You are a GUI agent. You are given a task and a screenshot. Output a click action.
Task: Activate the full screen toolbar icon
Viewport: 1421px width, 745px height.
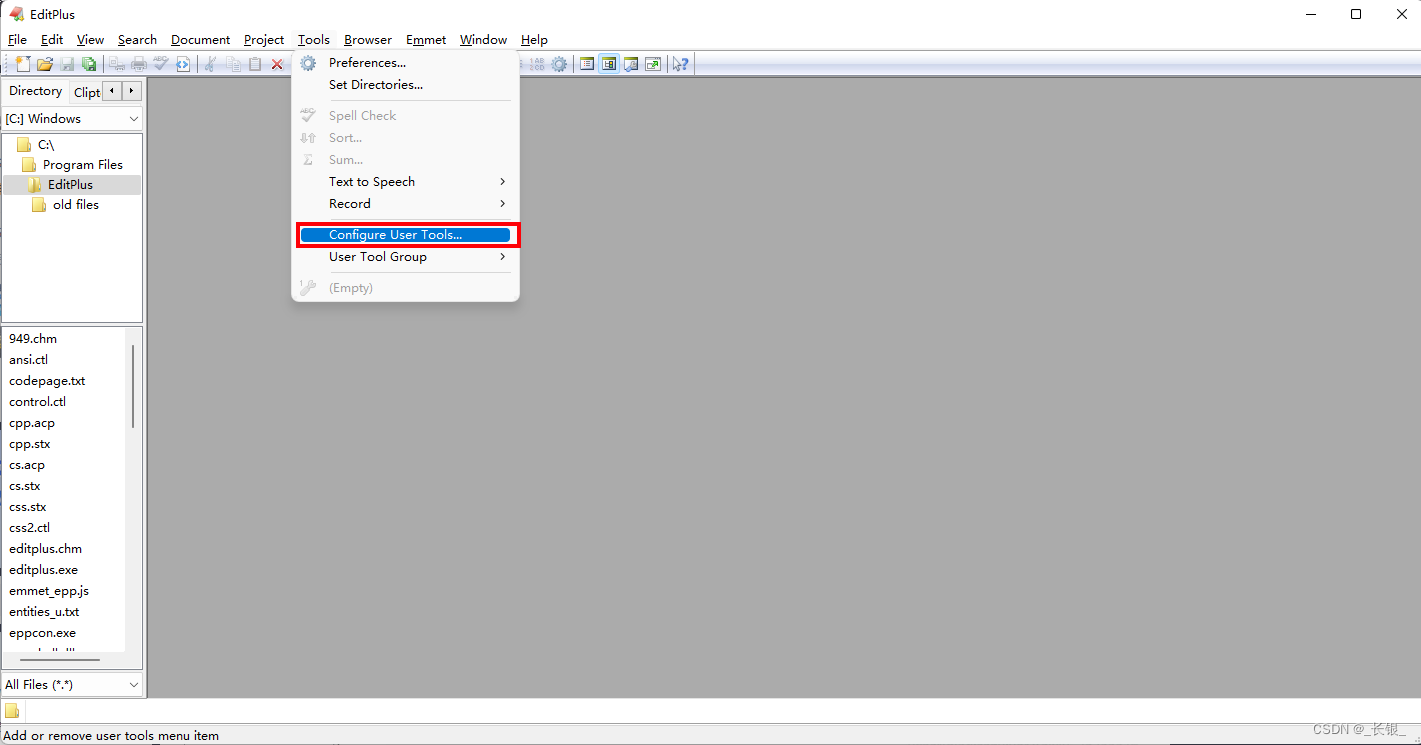click(652, 63)
